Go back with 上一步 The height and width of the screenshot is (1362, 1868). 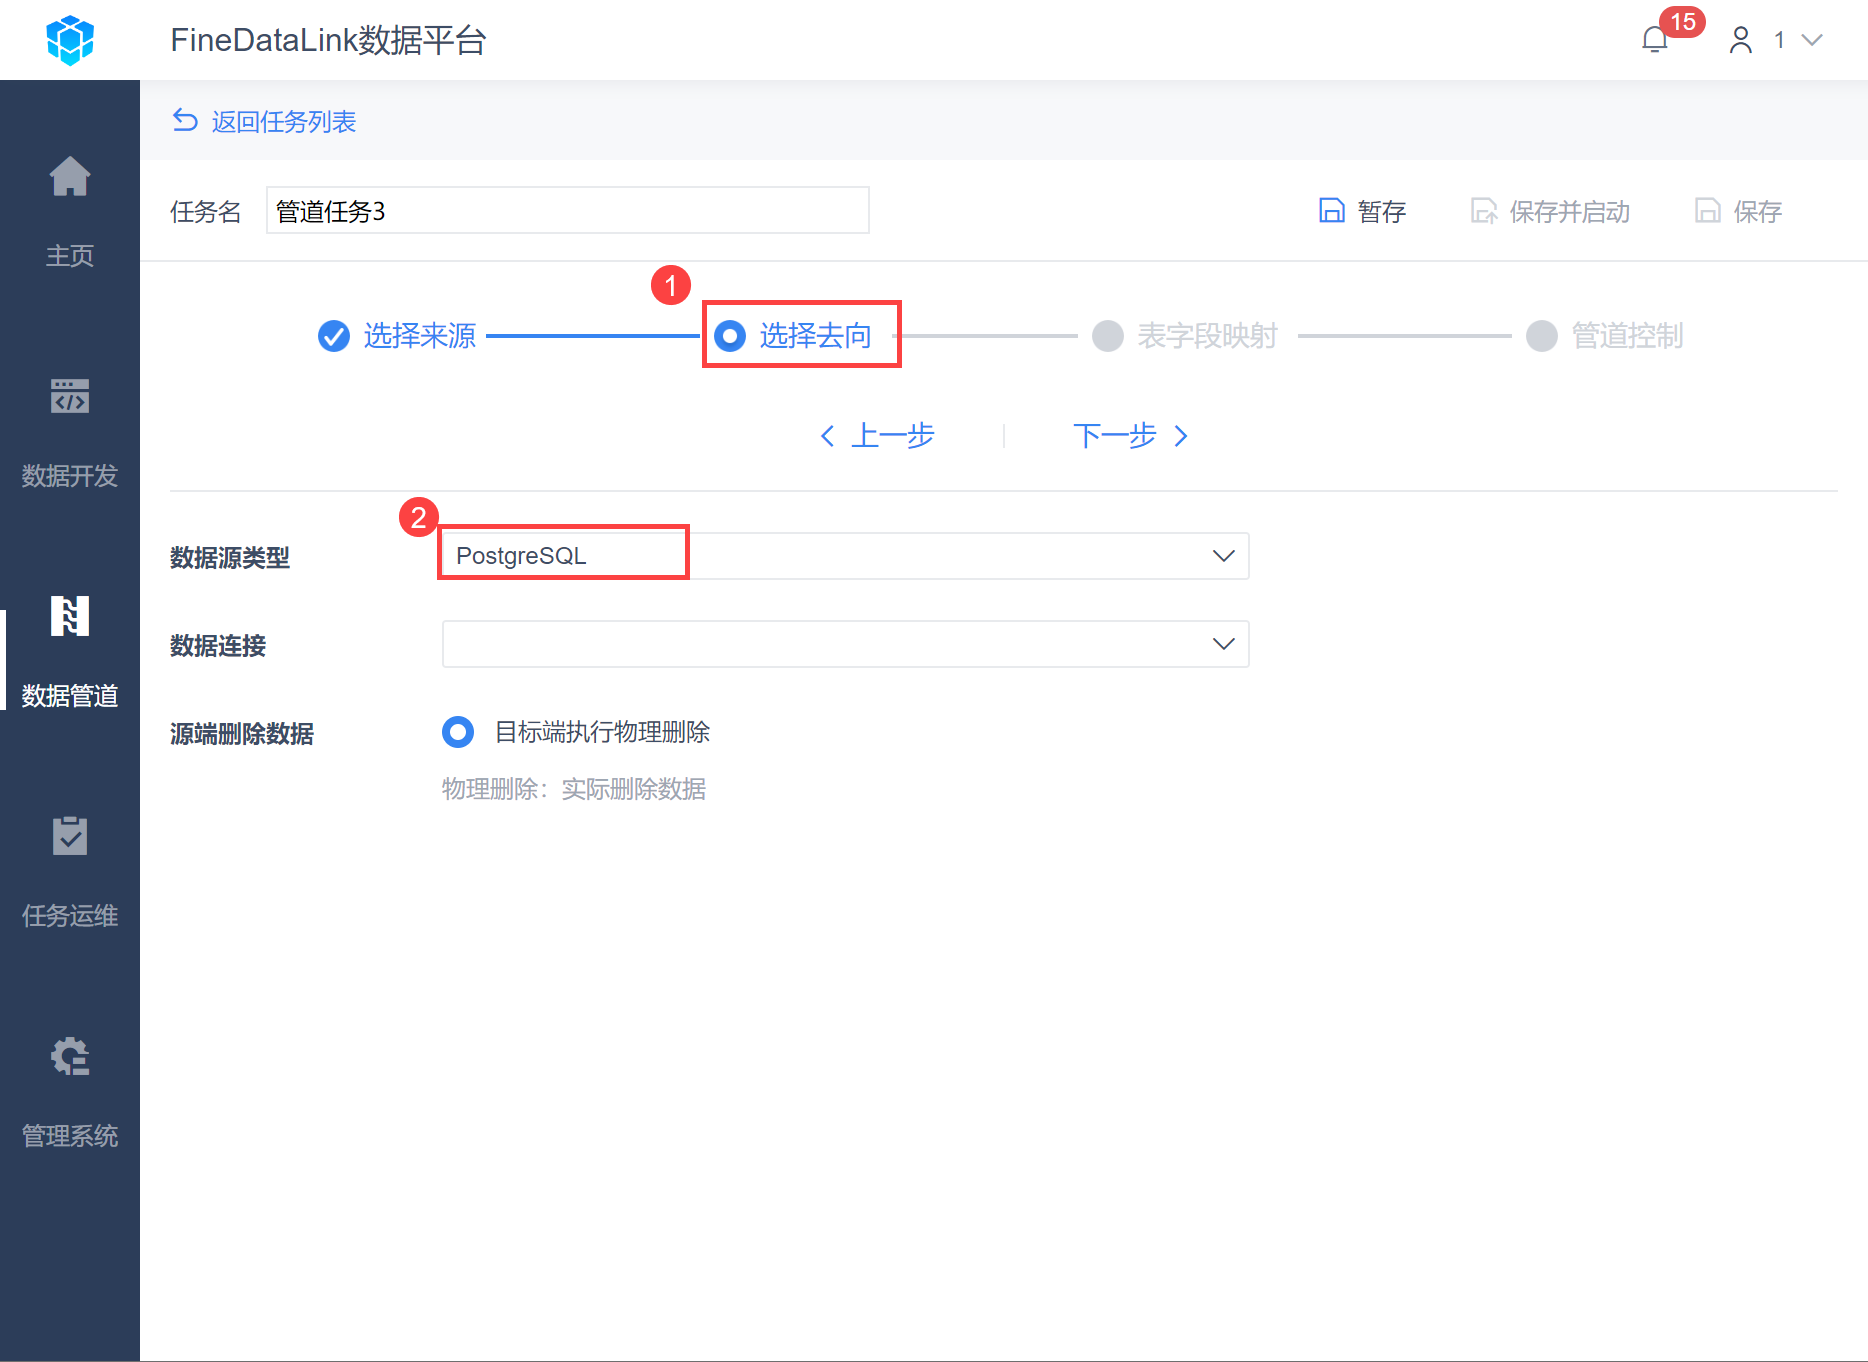pyautogui.click(x=877, y=436)
